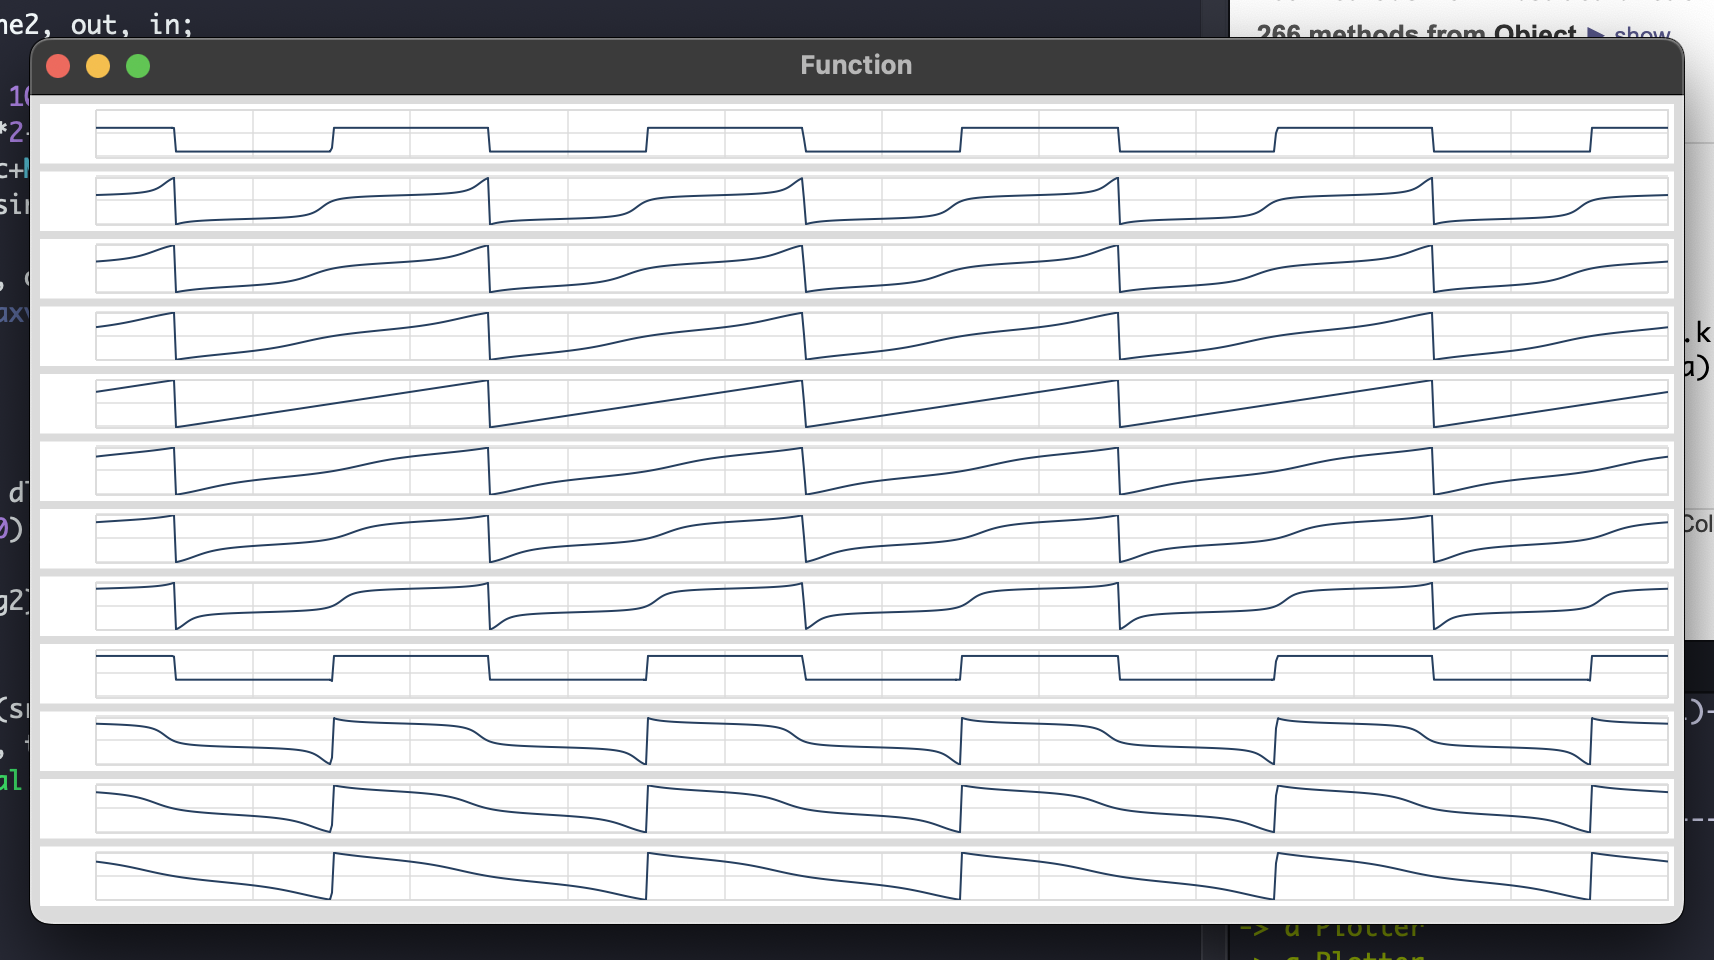Screen dimensions: 1714x960
Task: Select the fourth plot from the top
Action: (x=880, y=336)
